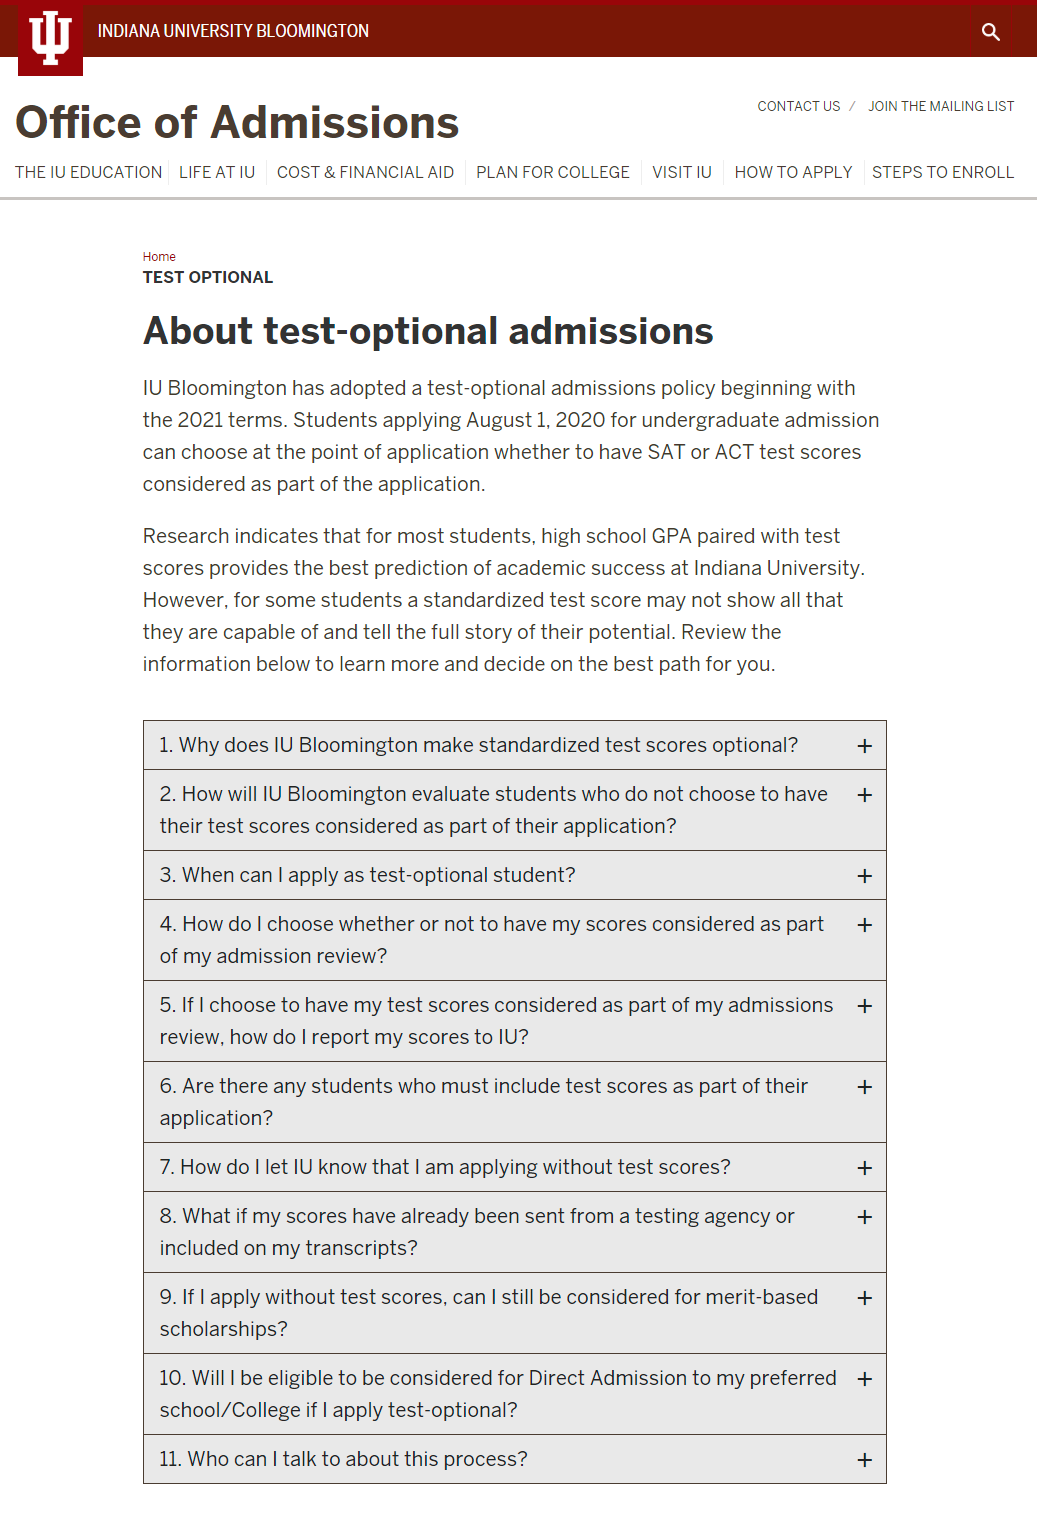Open the HOW TO APPLY menu

(793, 172)
